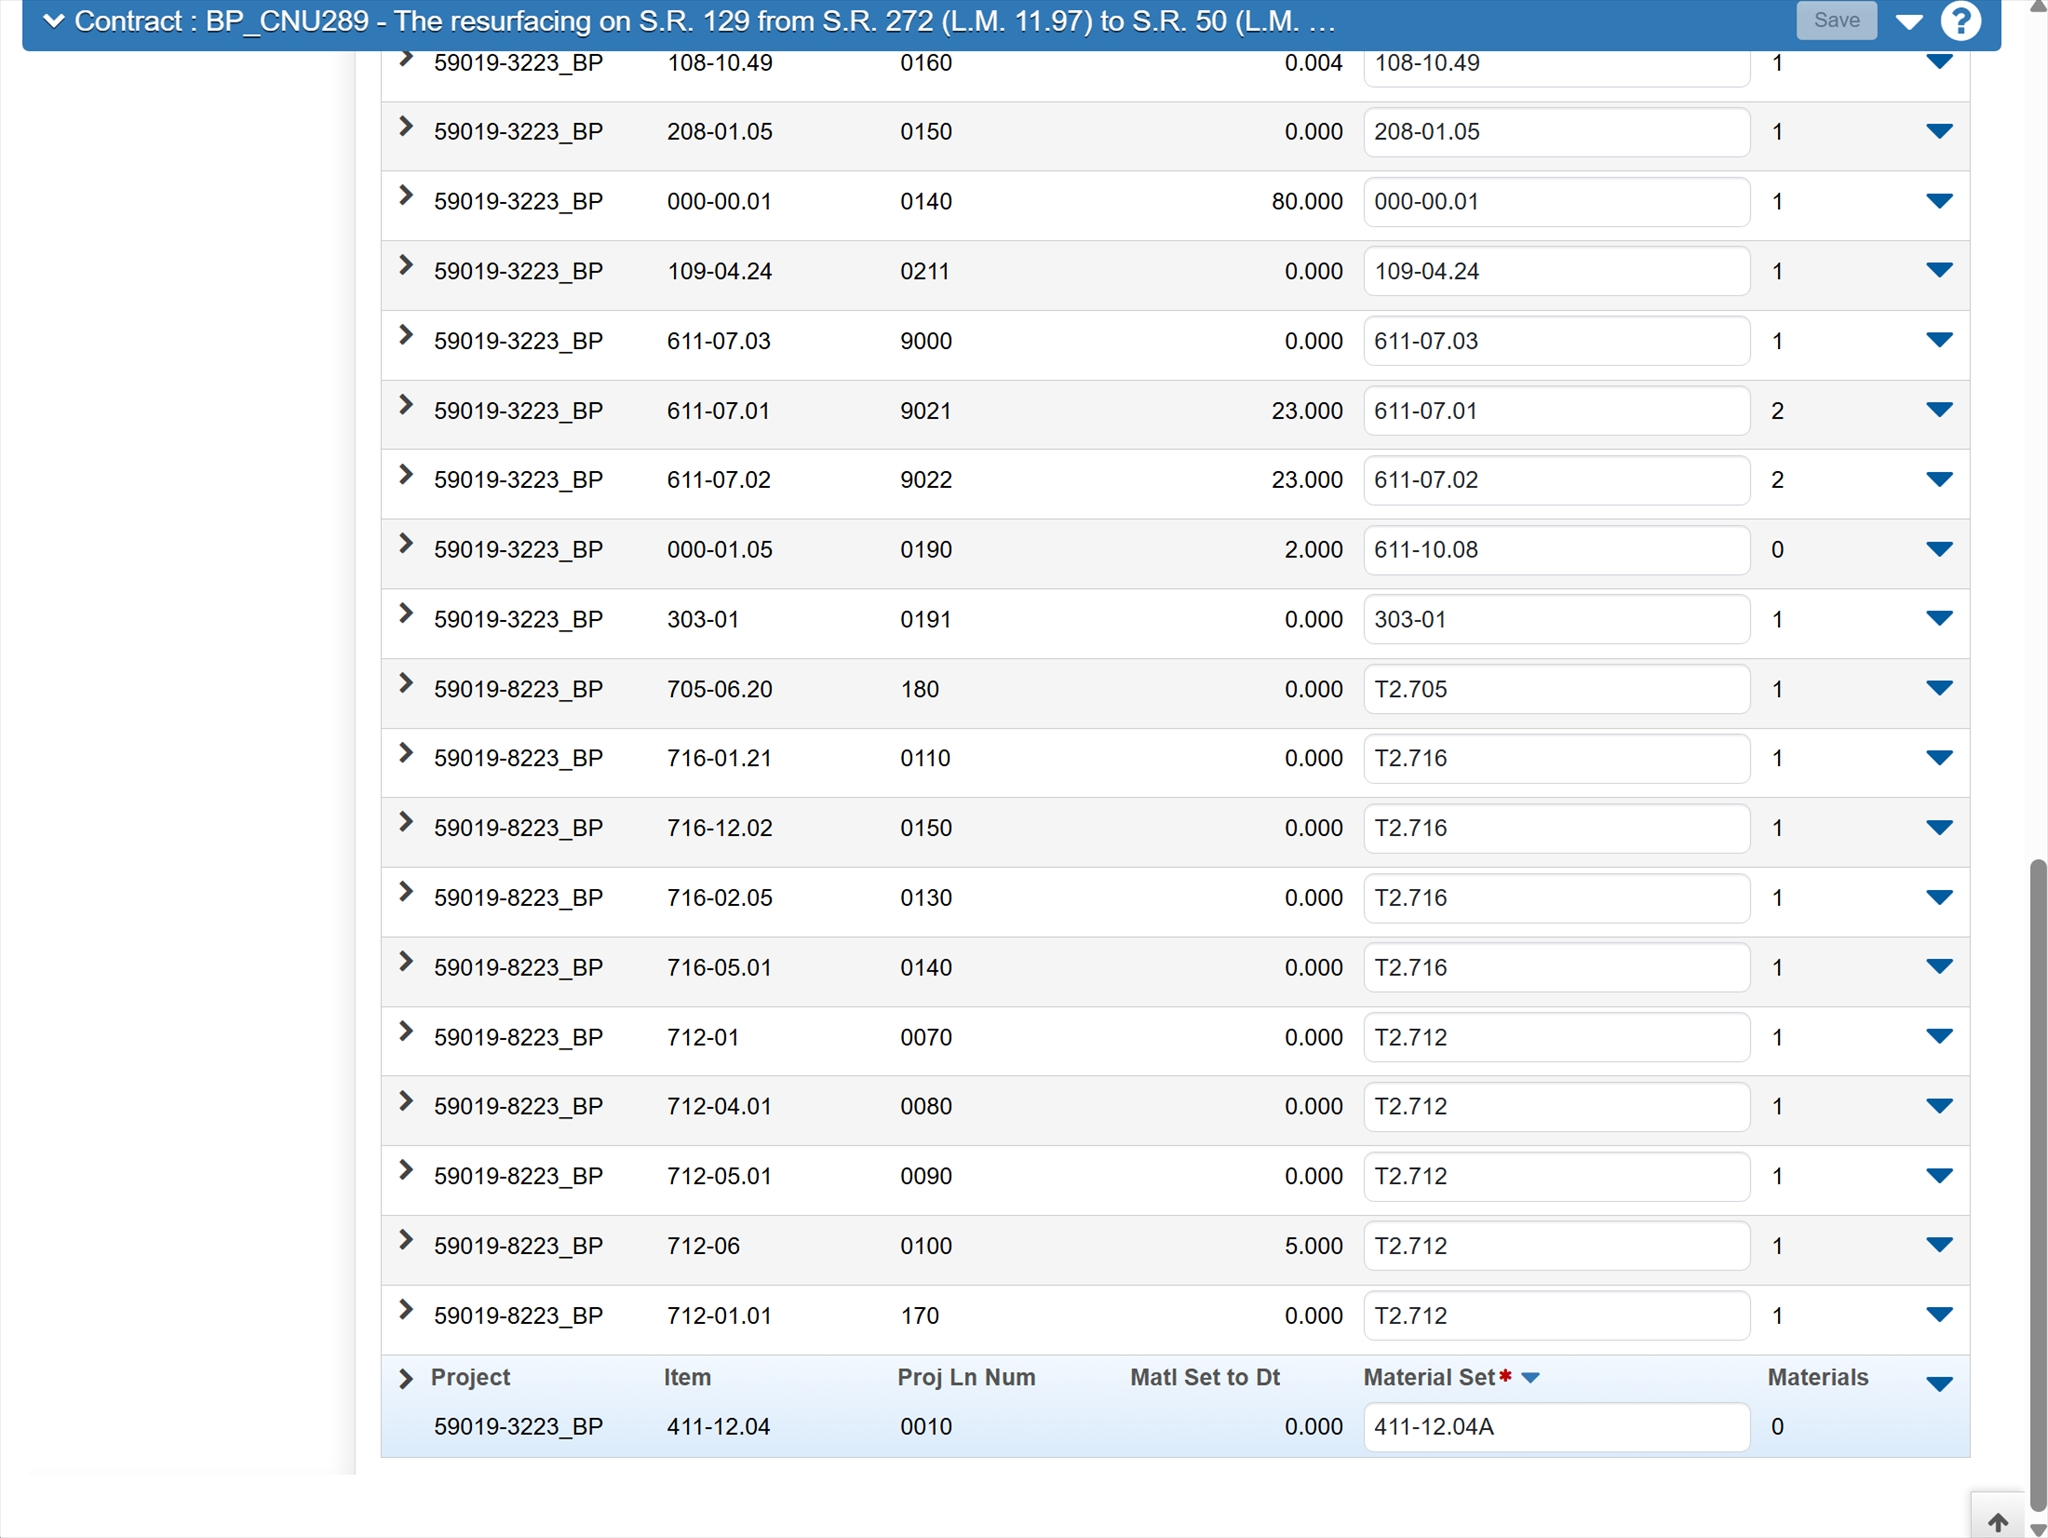Click the scroll-to-top arrow icon

1997,1521
